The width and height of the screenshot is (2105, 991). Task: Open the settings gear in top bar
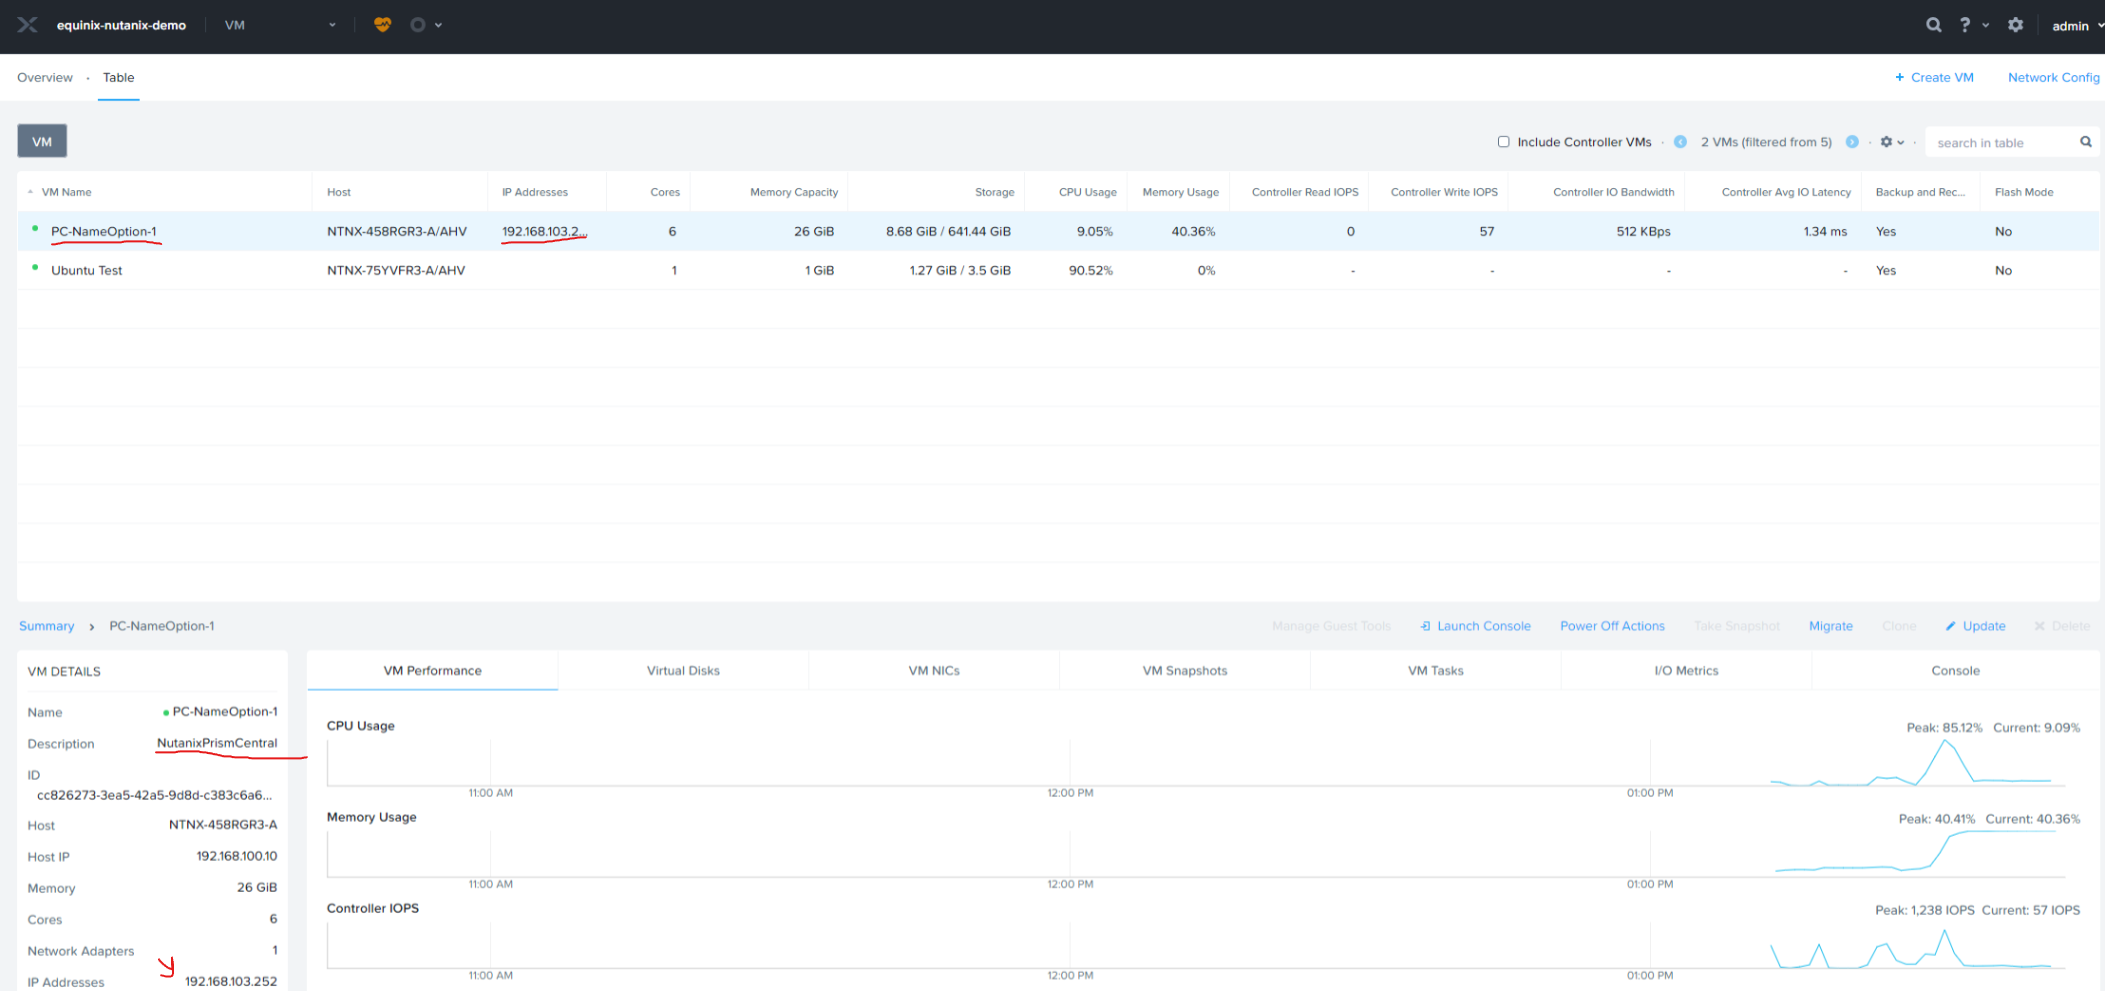[x=2016, y=25]
